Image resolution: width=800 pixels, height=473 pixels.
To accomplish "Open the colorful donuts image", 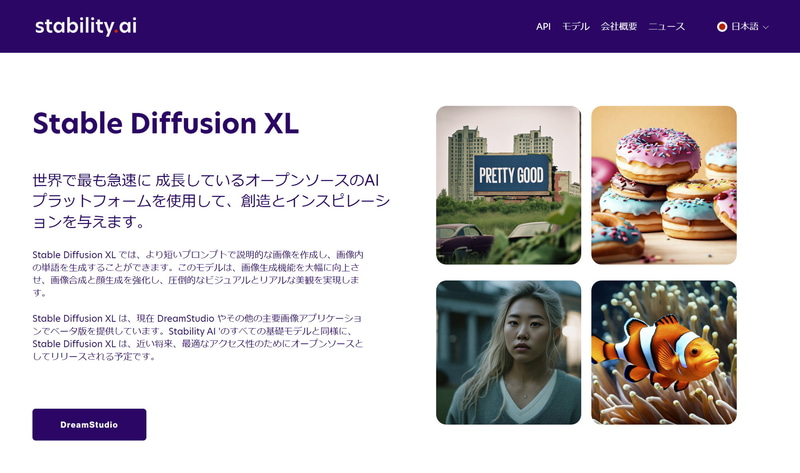I will 664,185.
